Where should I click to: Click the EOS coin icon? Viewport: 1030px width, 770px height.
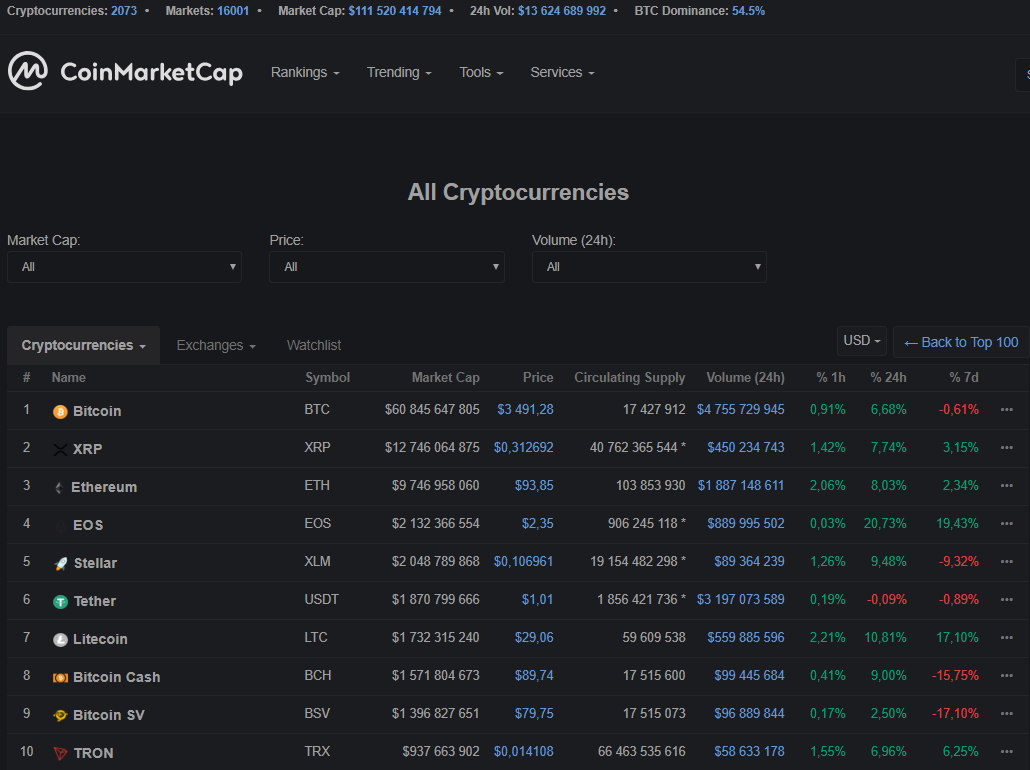[59, 525]
